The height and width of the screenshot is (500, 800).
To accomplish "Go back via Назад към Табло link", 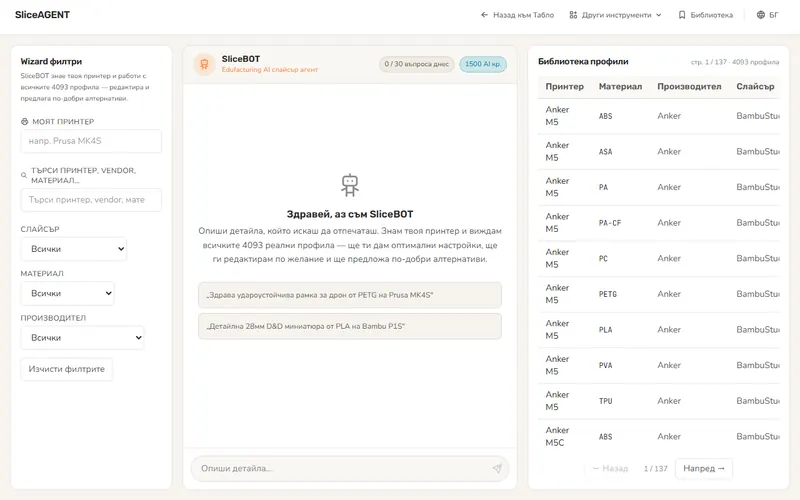I will click(x=517, y=15).
